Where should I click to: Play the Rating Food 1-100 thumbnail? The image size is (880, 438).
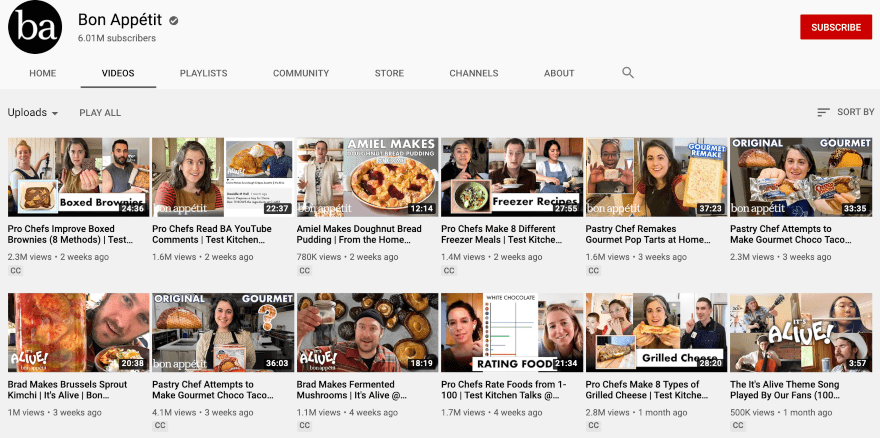(x=511, y=332)
